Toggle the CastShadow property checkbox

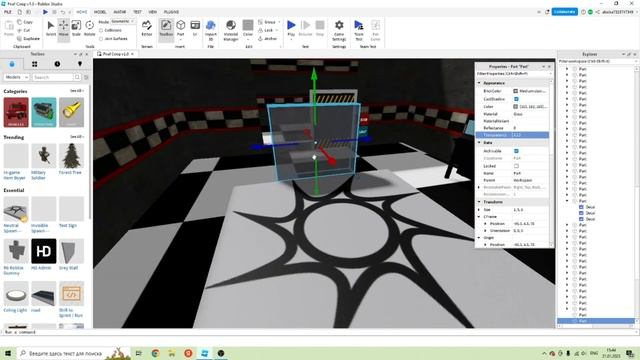516,99
